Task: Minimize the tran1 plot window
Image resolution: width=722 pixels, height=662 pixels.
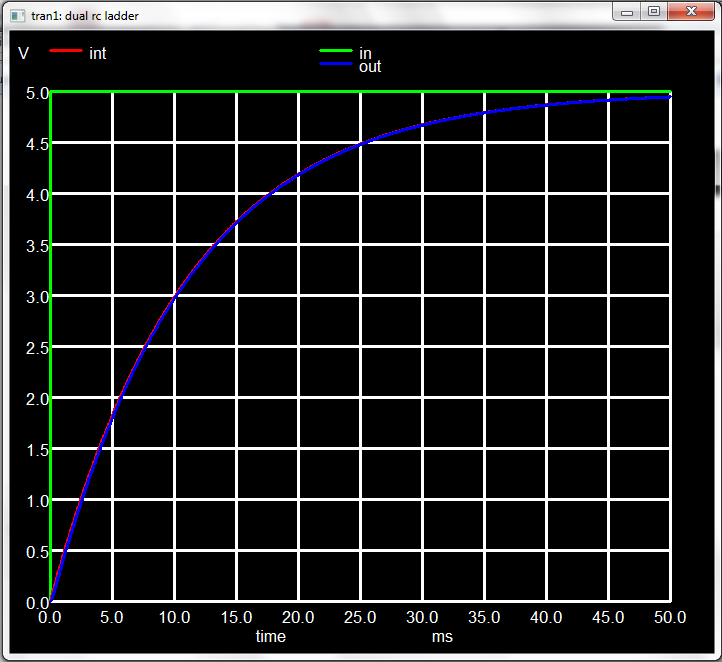Action: 628,12
